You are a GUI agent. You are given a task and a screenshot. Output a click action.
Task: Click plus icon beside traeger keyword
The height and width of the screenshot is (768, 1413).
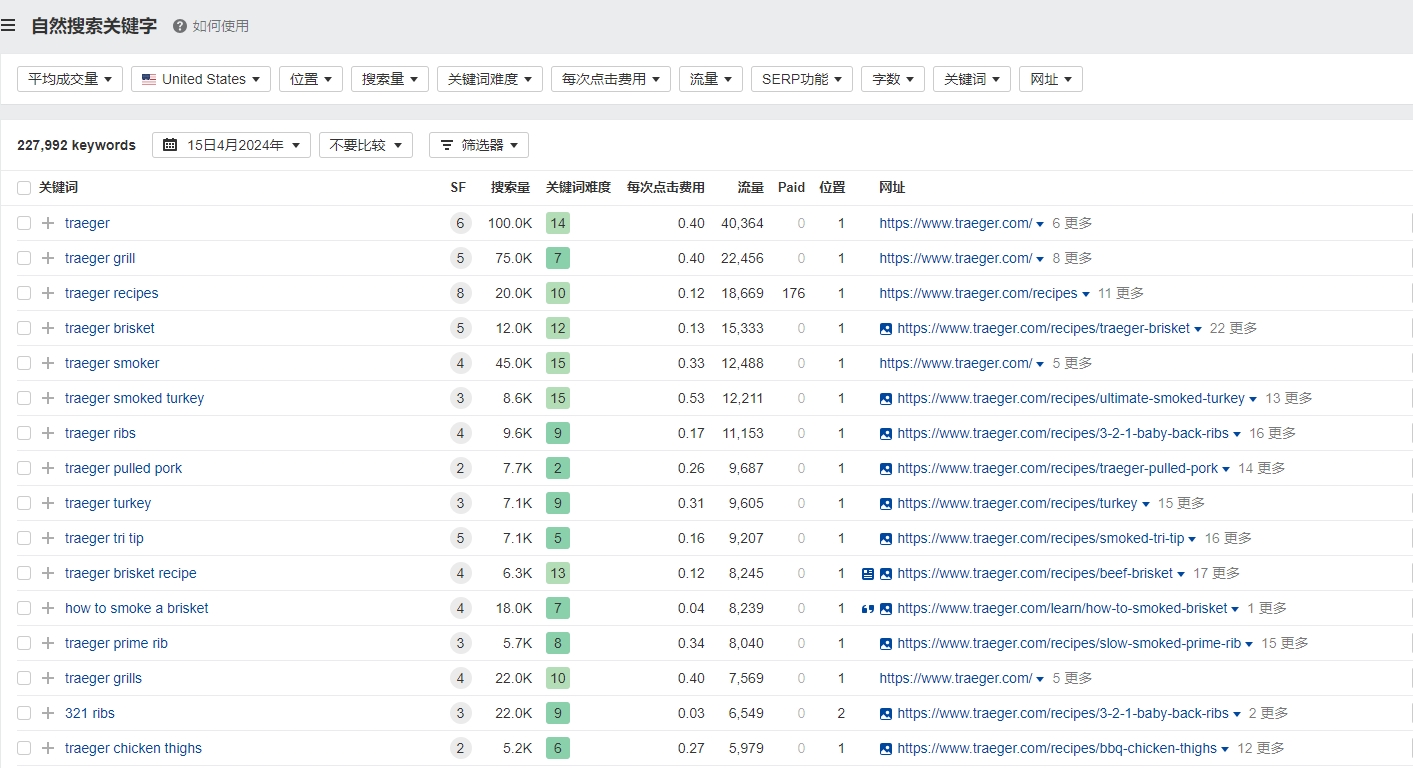point(48,223)
